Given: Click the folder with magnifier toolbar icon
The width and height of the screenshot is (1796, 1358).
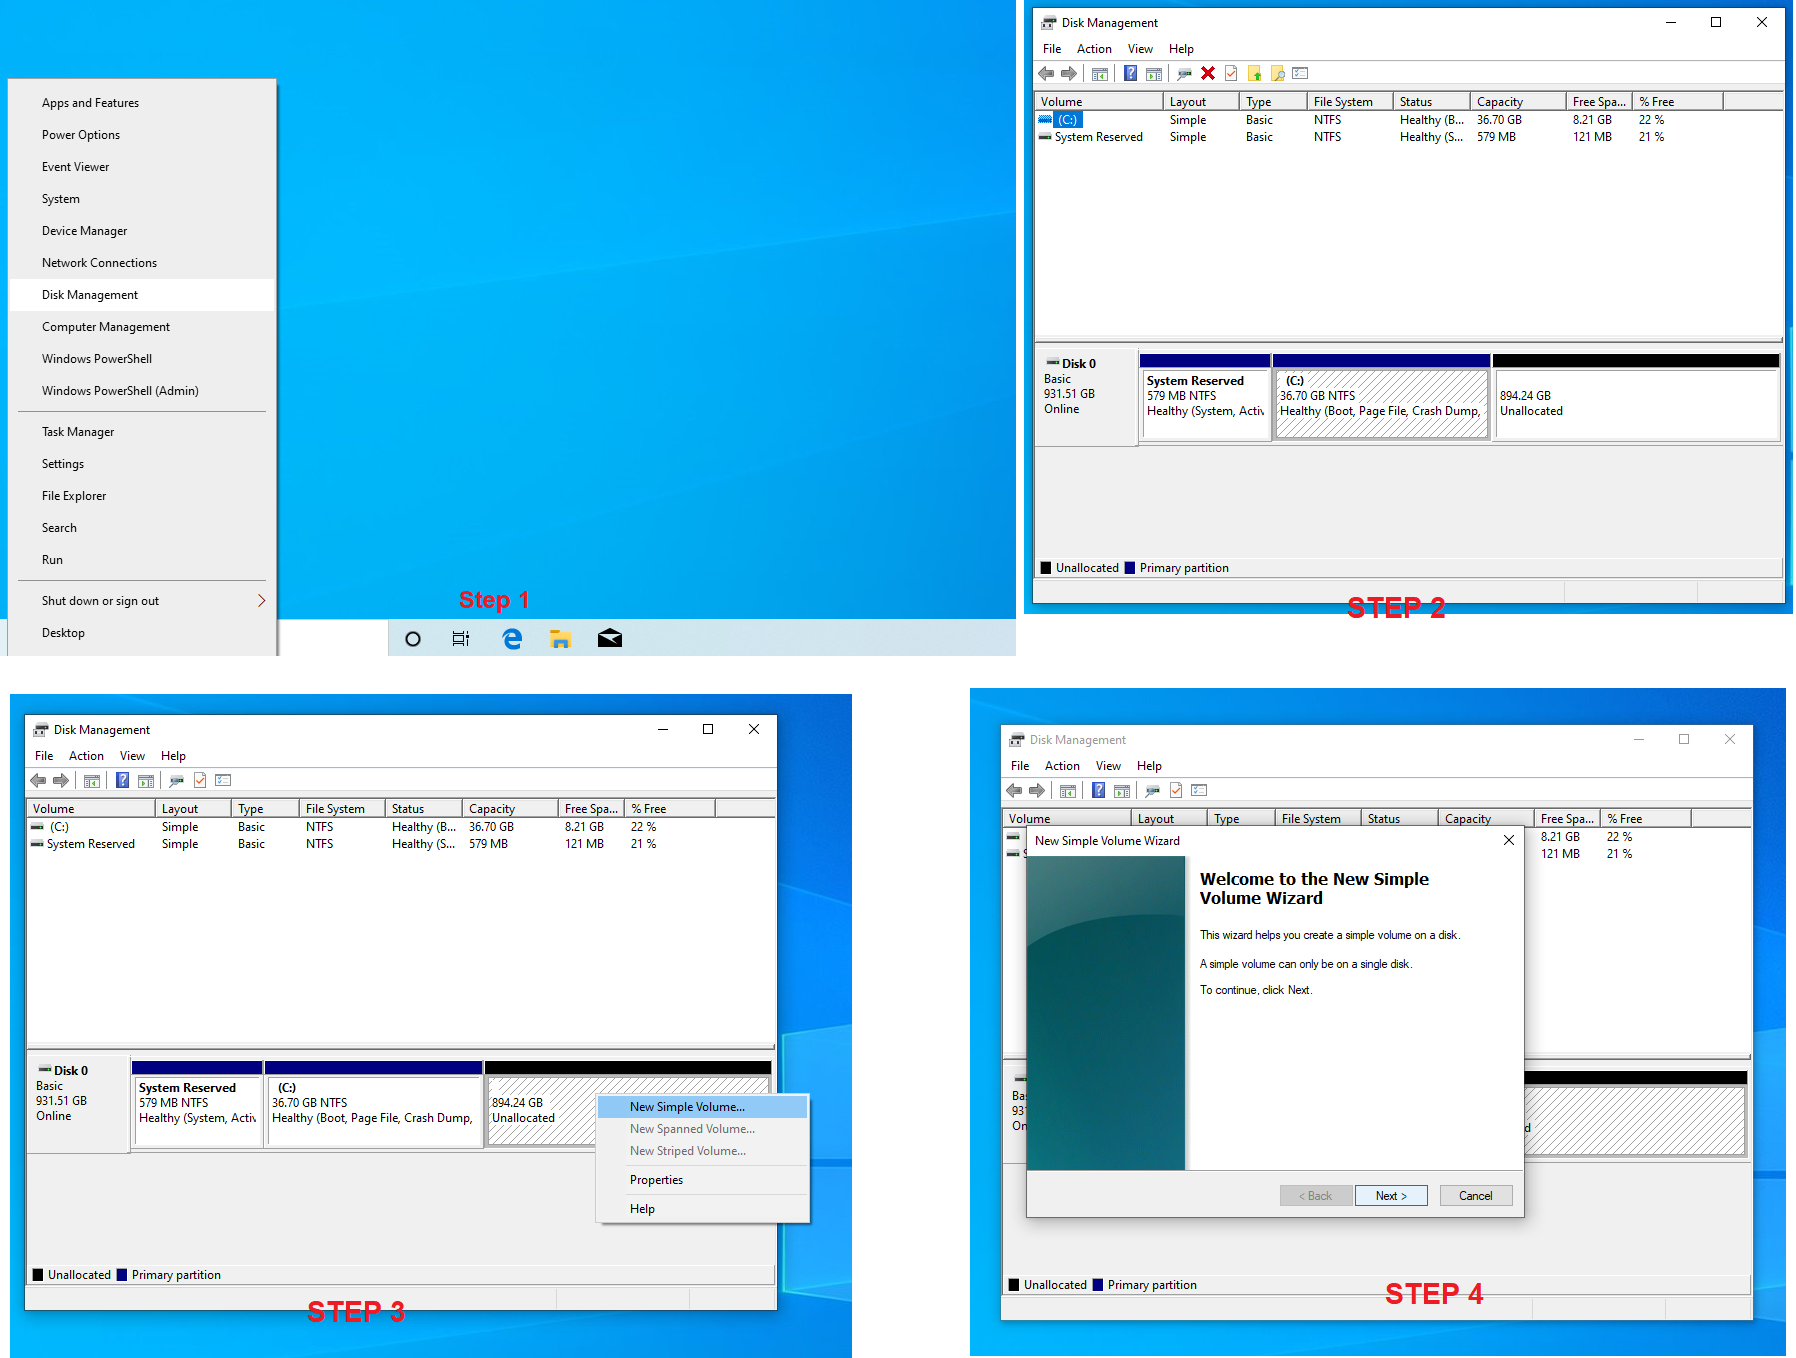Looking at the screenshot, I should 1277,73.
